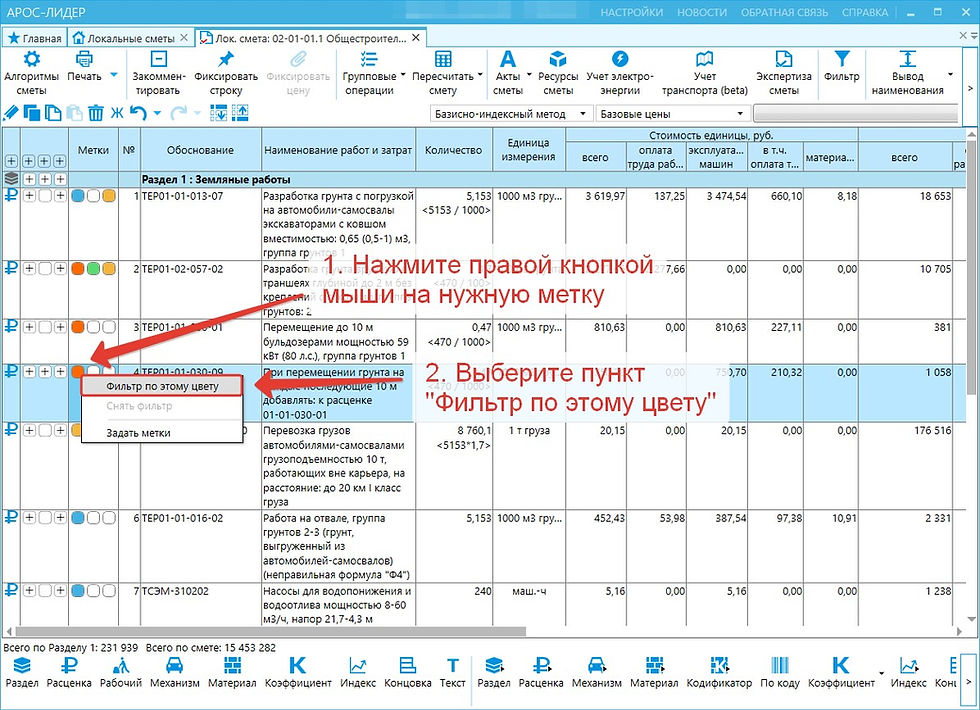Expand first plus in Раздел 1 row

pyautogui.click(x=29, y=179)
